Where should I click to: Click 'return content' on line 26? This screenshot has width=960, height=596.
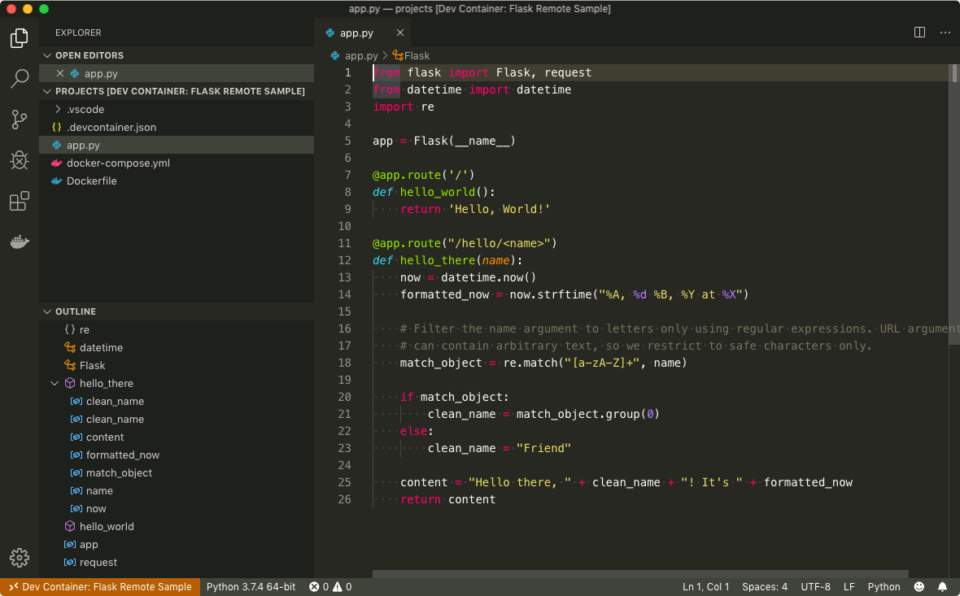[x=448, y=500]
